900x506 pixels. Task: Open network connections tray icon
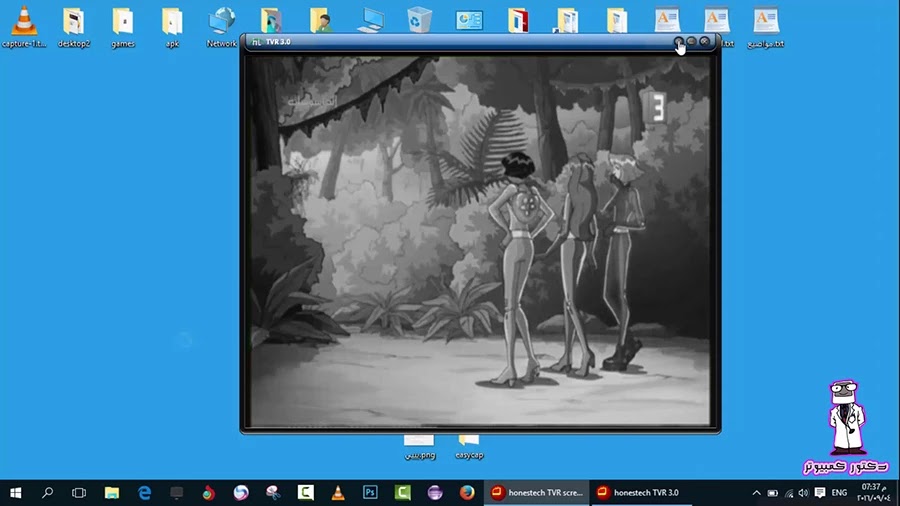[x=789, y=493]
